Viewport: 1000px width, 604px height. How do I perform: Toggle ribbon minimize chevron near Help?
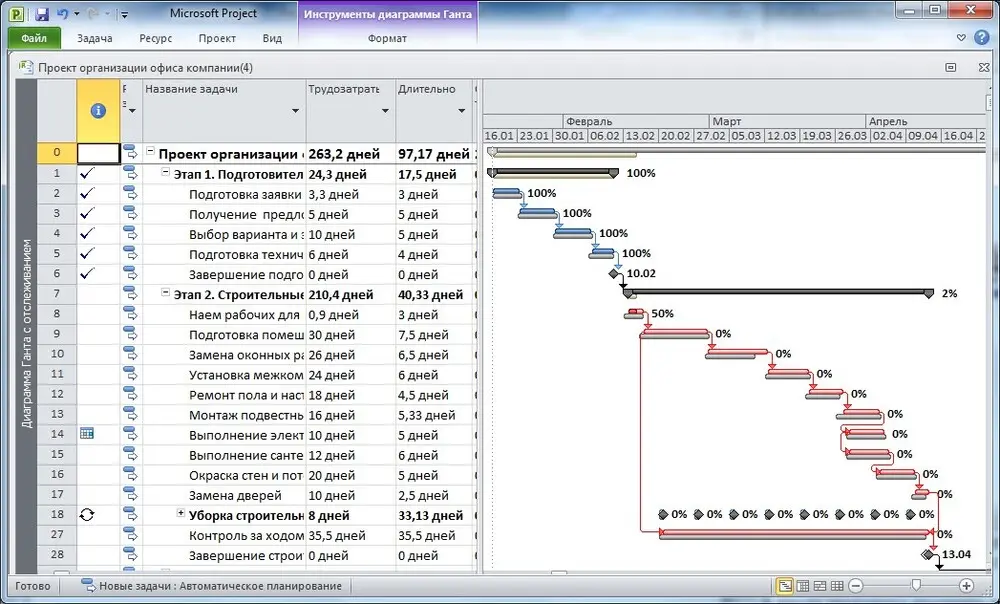click(961, 38)
